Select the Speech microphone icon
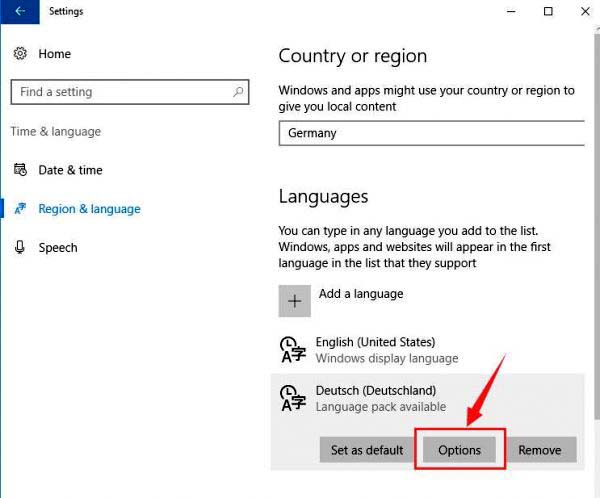 click(x=20, y=247)
